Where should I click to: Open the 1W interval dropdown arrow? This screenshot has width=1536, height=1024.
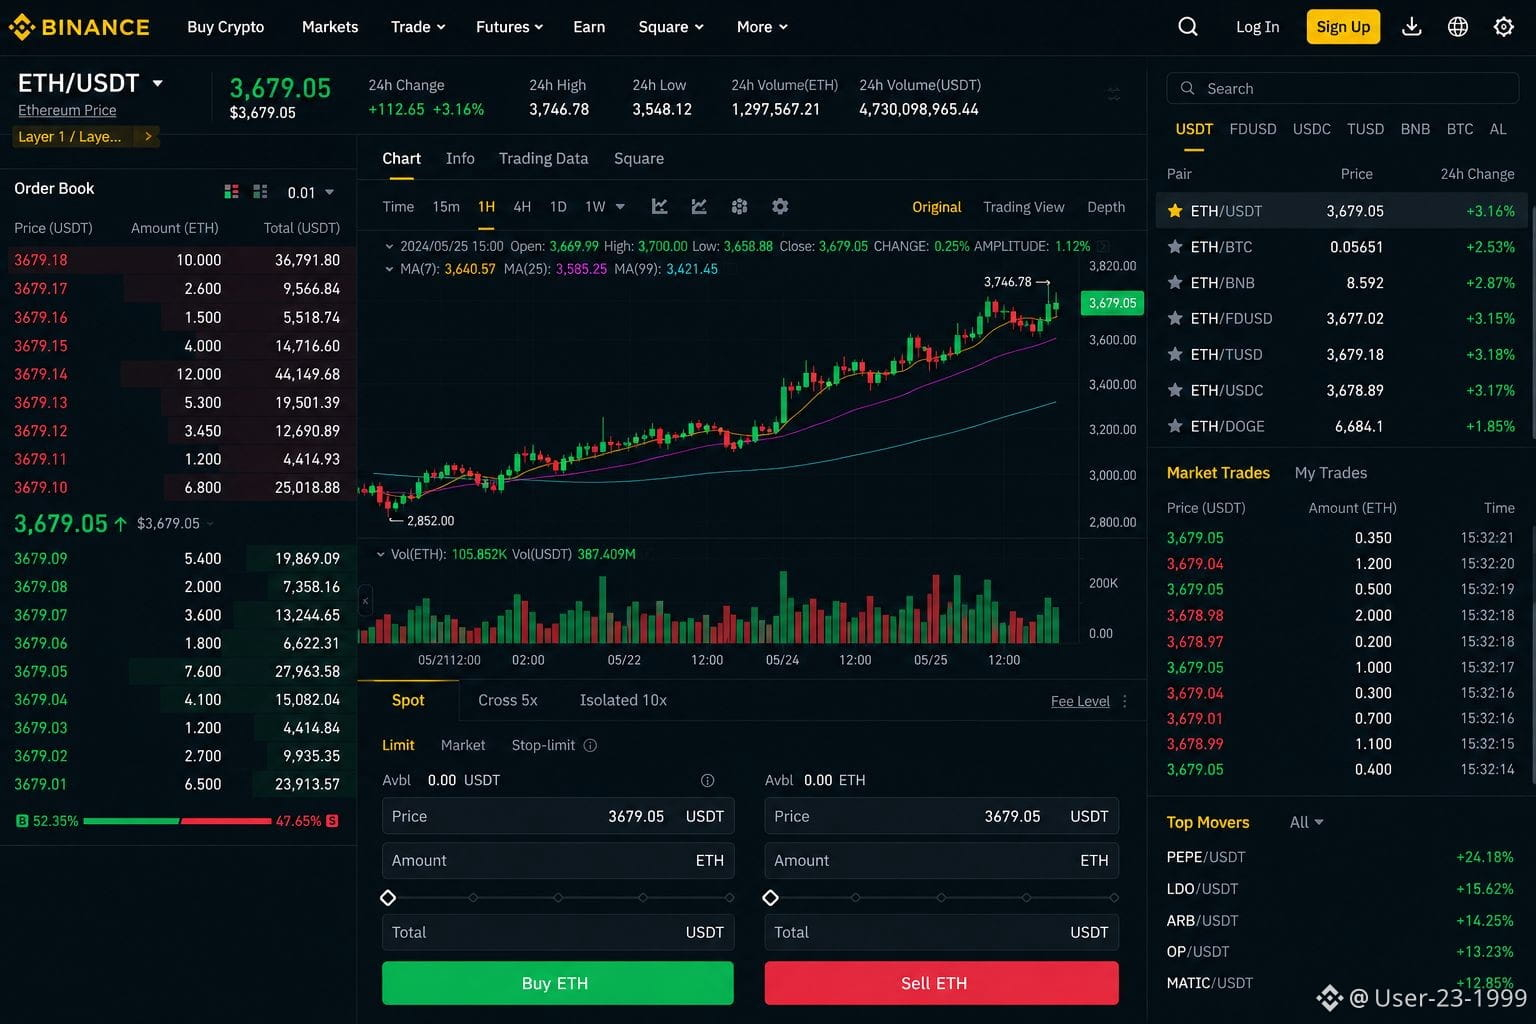coord(620,207)
